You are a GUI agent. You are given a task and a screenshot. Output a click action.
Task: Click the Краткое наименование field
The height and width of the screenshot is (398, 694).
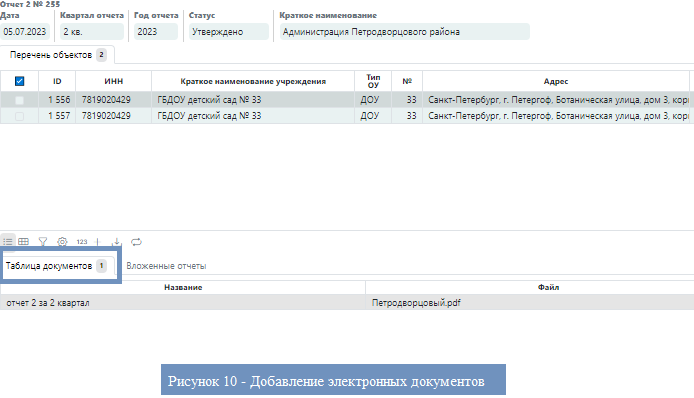click(x=405, y=32)
